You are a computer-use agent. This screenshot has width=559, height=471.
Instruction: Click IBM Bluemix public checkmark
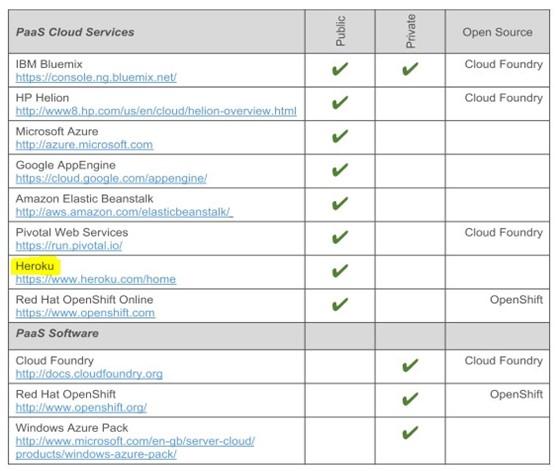click(340, 69)
